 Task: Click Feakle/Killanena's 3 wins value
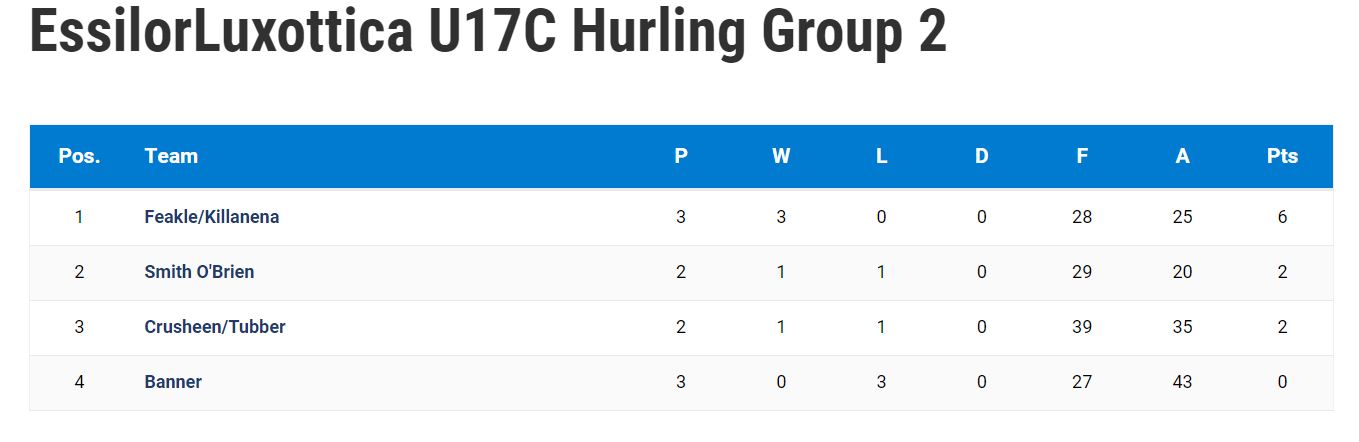781,217
